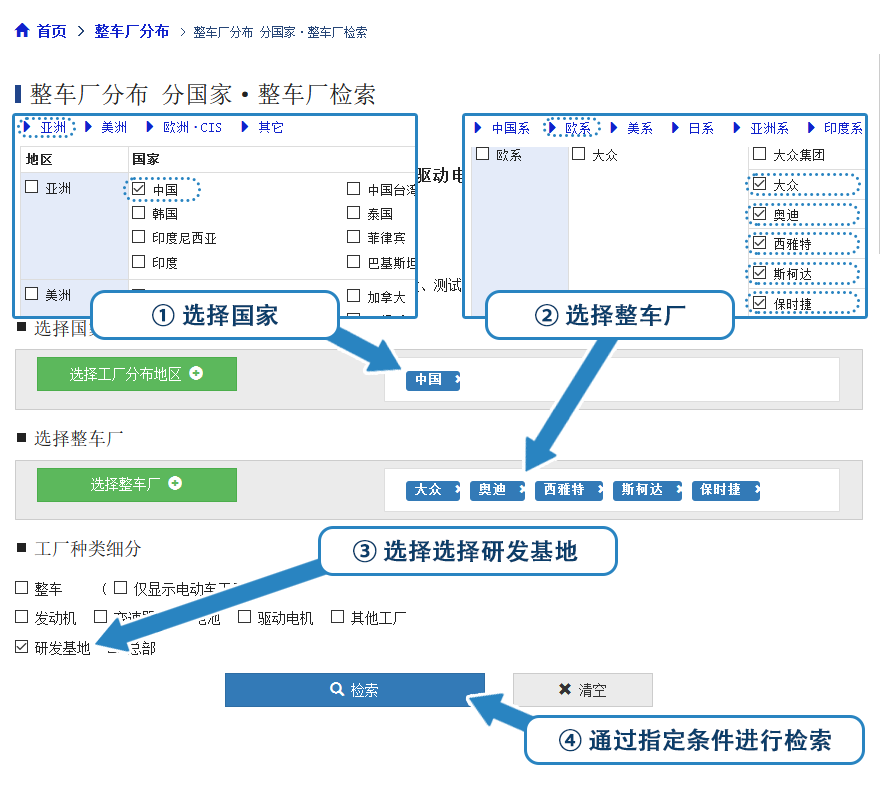Click the 清空 clear button
The height and width of the screenshot is (800, 880).
[583, 690]
